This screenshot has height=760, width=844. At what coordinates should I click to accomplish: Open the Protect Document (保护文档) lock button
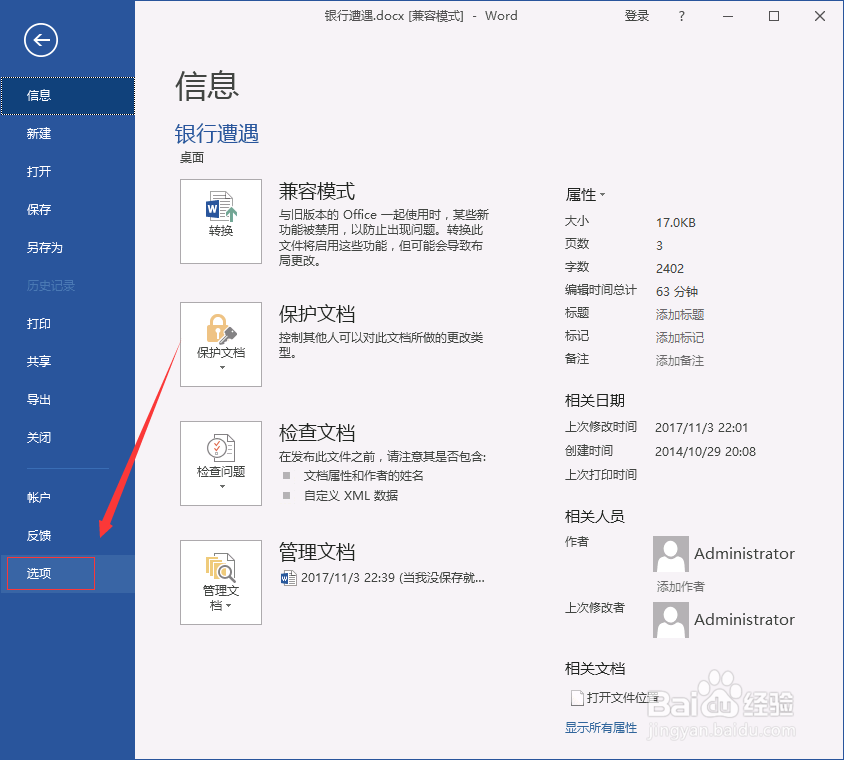tap(221, 344)
